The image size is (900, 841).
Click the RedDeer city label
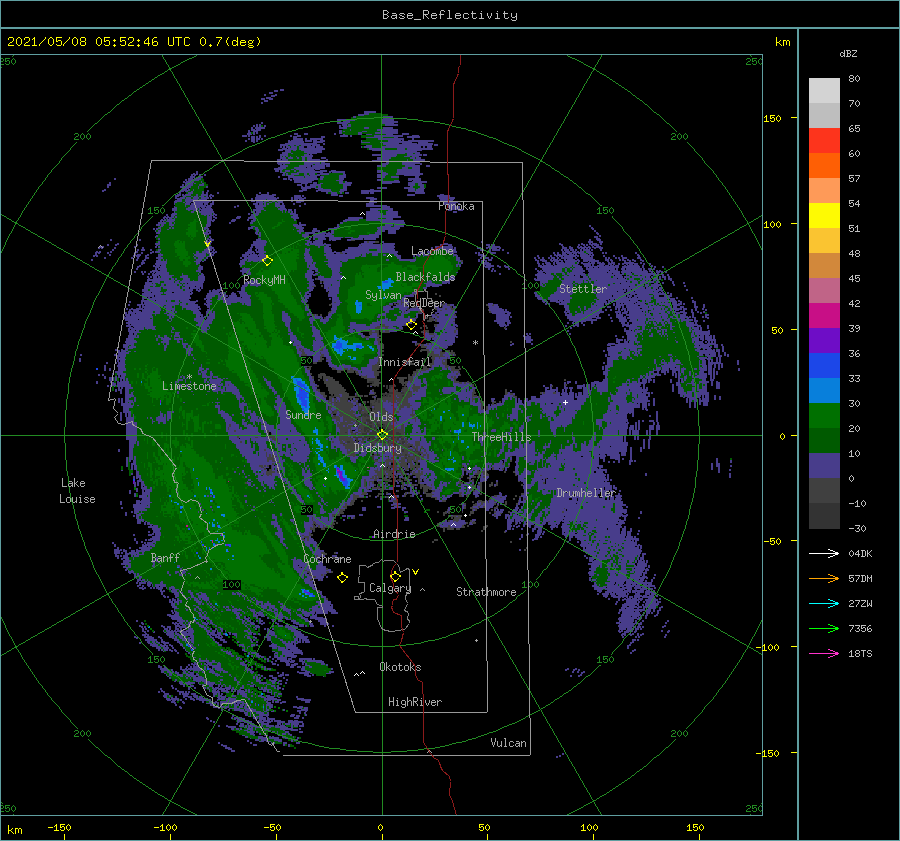(x=424, y=303)
